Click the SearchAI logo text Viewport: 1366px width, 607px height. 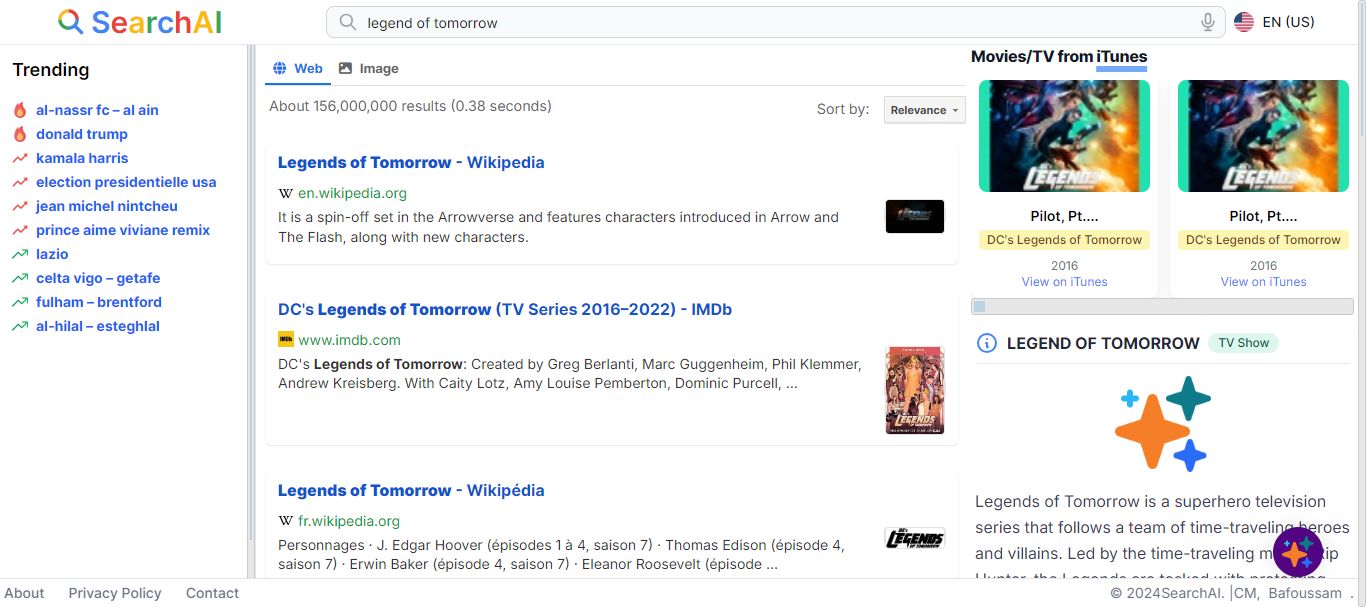156,22
